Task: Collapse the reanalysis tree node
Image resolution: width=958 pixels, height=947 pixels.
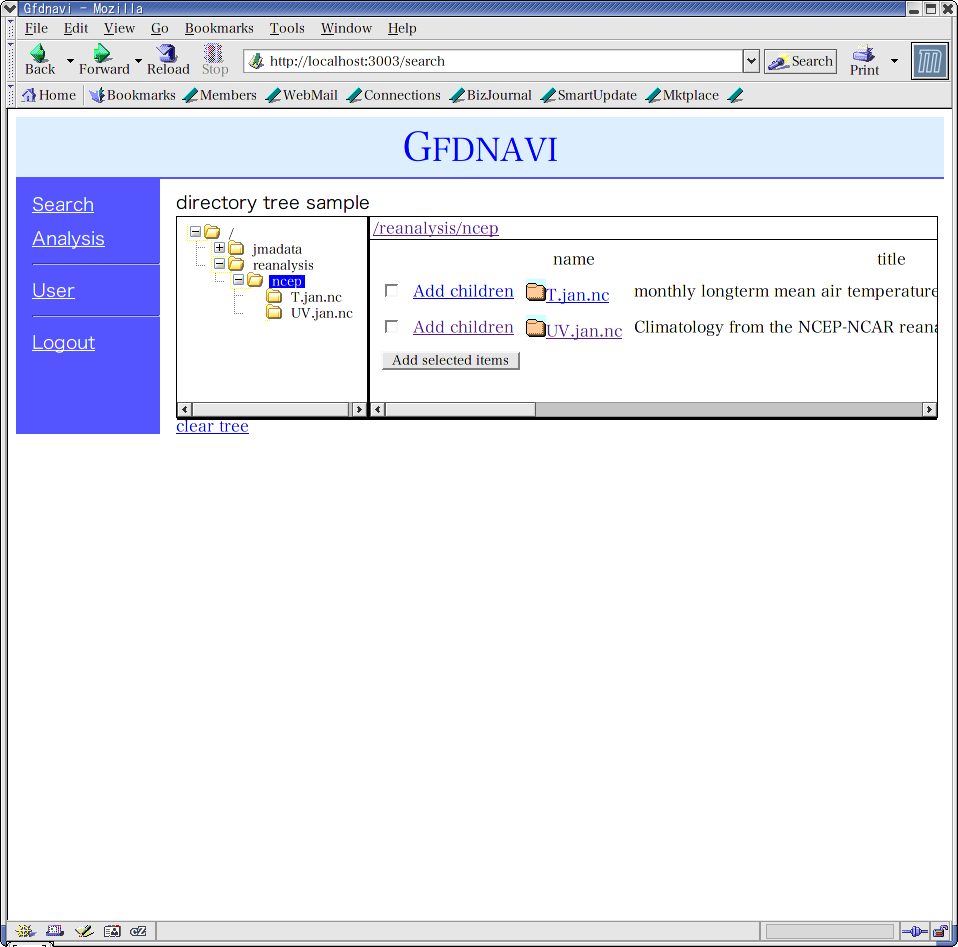Action: [x=219, y=264]
